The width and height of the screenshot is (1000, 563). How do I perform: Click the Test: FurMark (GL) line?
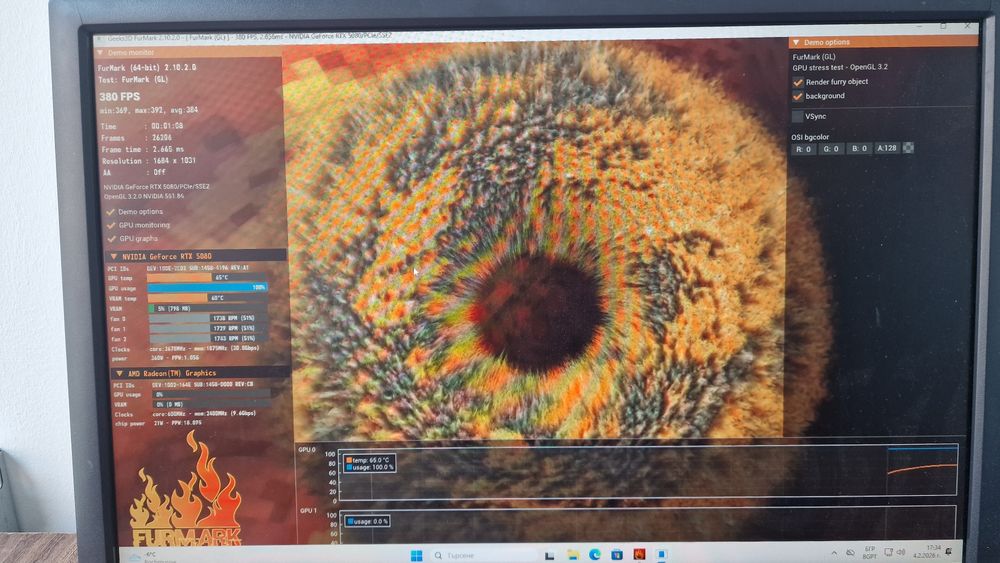pyautogui.click(x=133, y=80)
